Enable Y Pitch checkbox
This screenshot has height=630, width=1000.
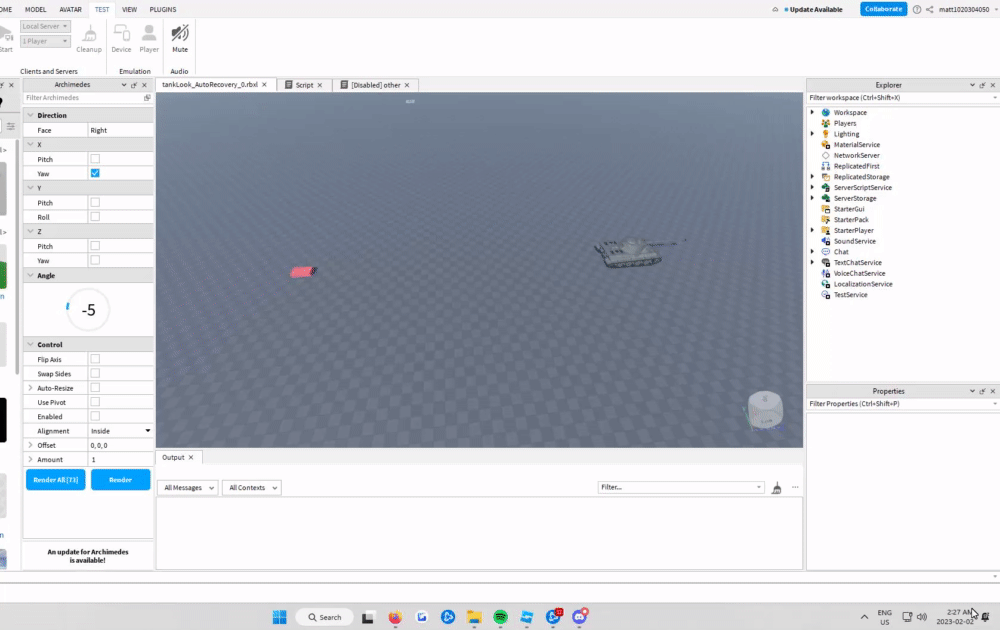click(x=95, y=202)
